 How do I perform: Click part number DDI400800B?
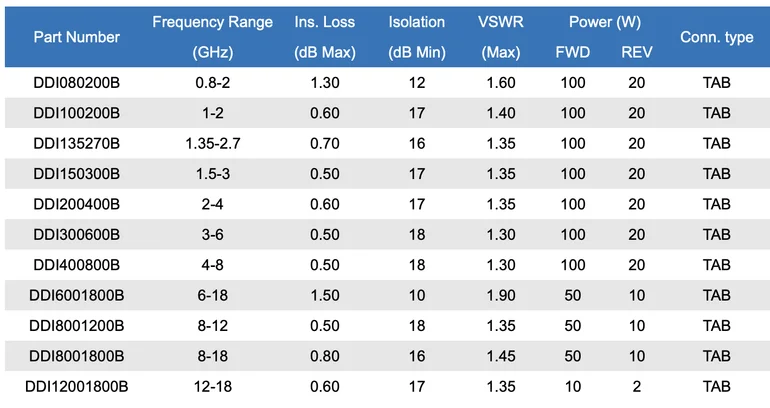77,265
